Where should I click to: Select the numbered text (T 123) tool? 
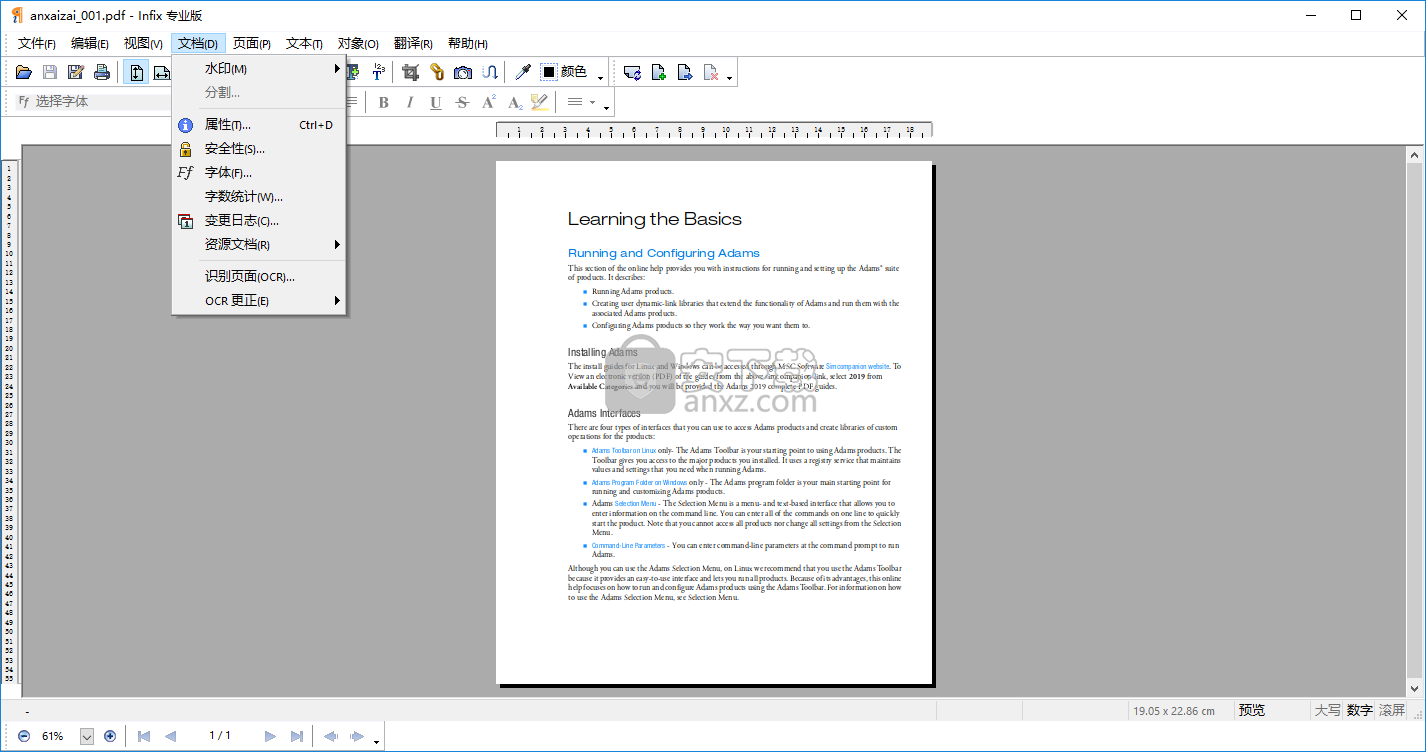point(379,72)
